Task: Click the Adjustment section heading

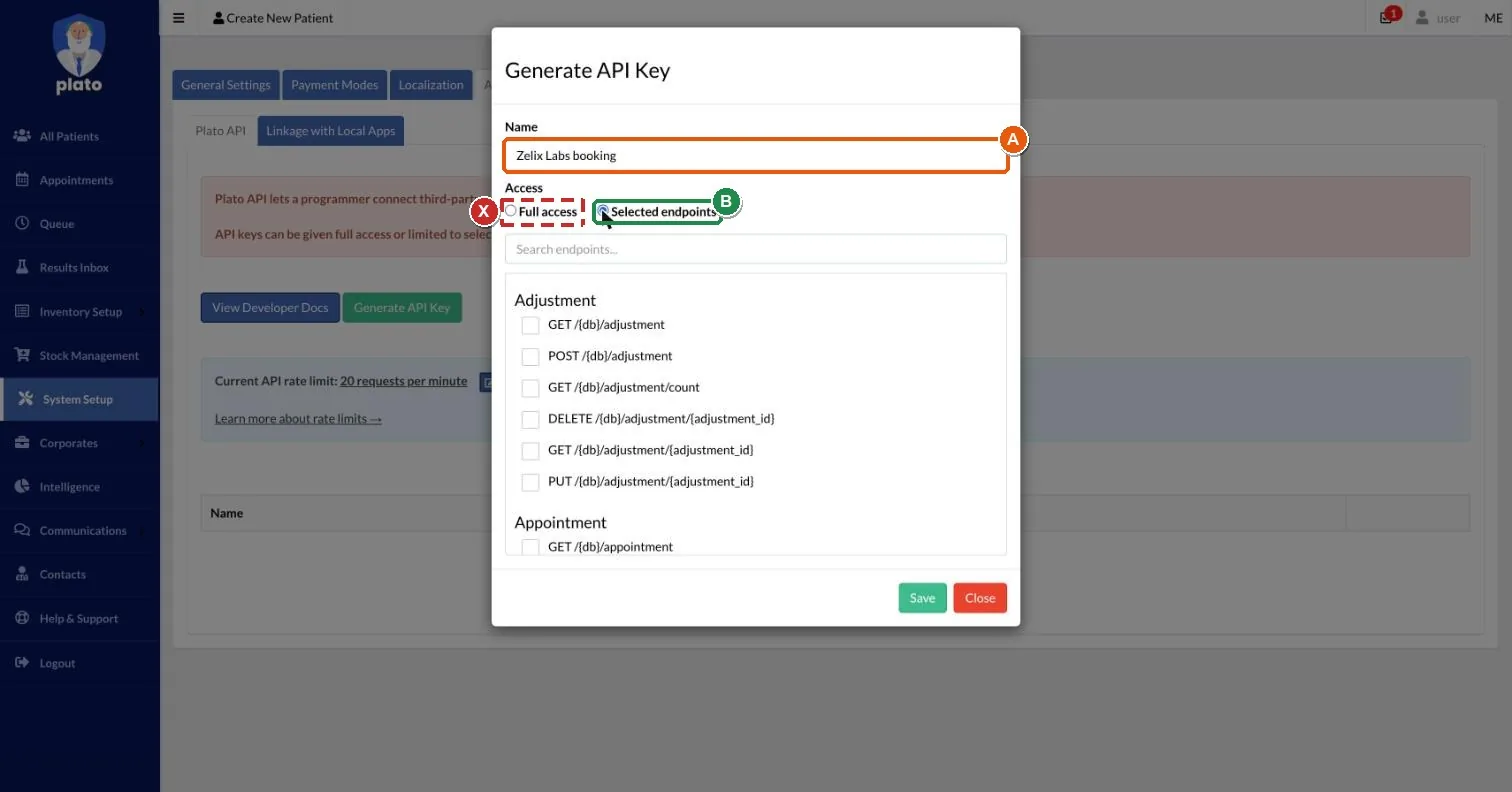Action: point(555,300)
